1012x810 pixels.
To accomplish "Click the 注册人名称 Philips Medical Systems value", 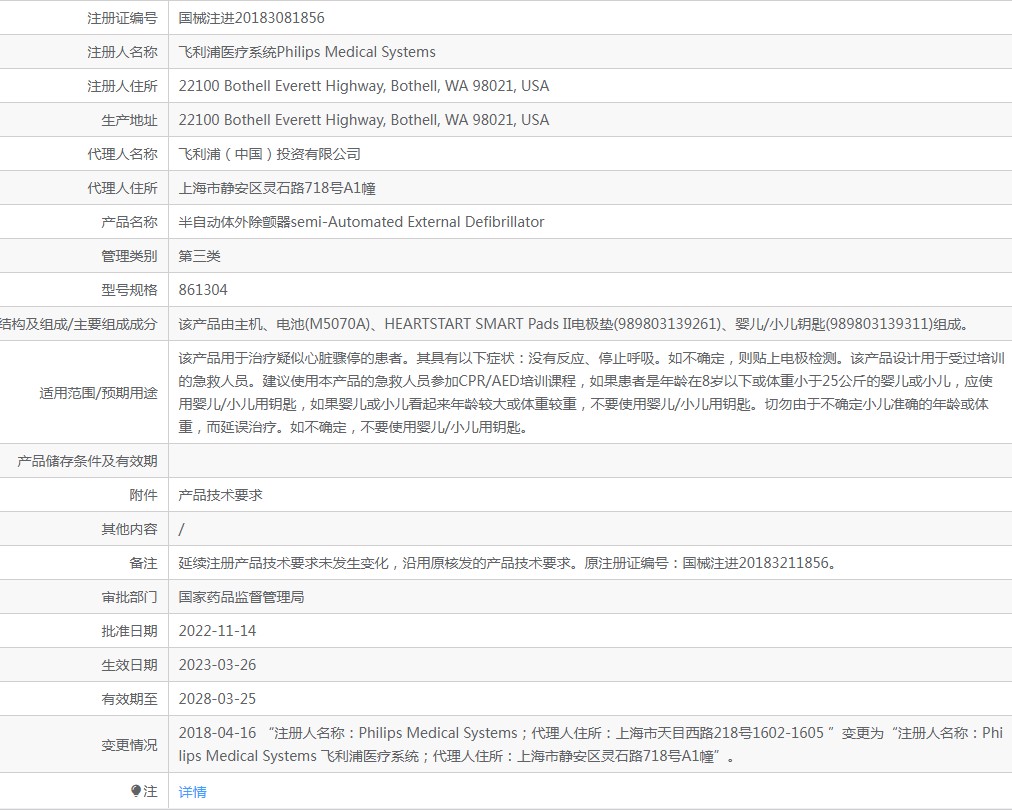I will (307, 52).
